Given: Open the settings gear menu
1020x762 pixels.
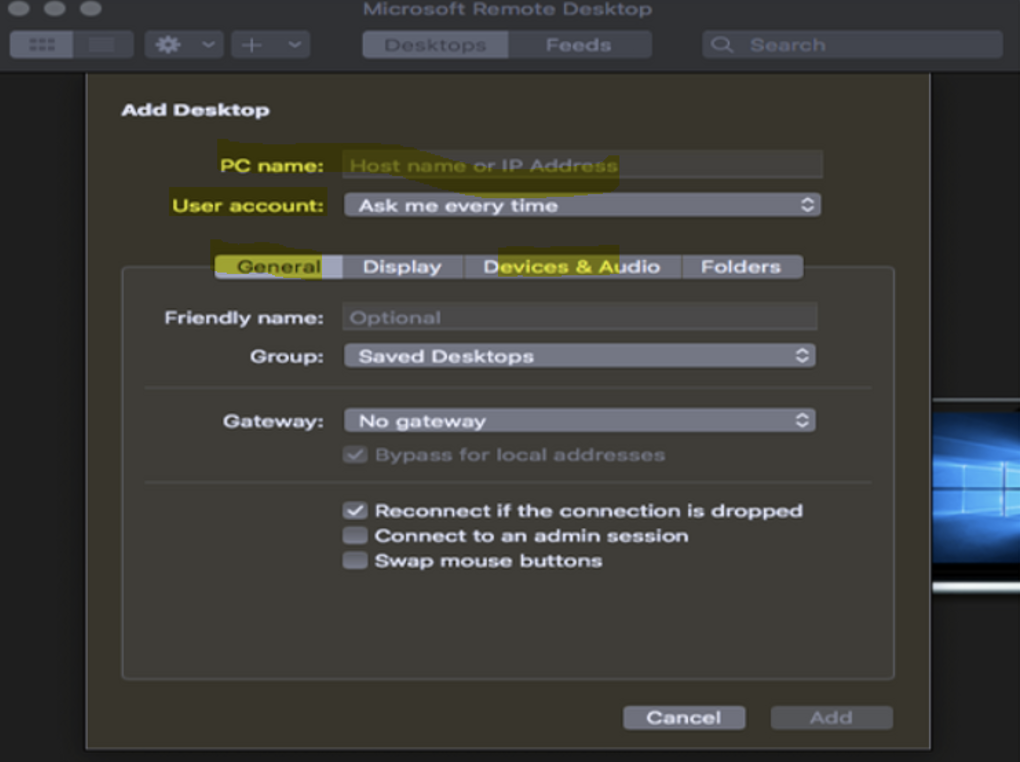Looking at the screenshot, I should point(168,45).
